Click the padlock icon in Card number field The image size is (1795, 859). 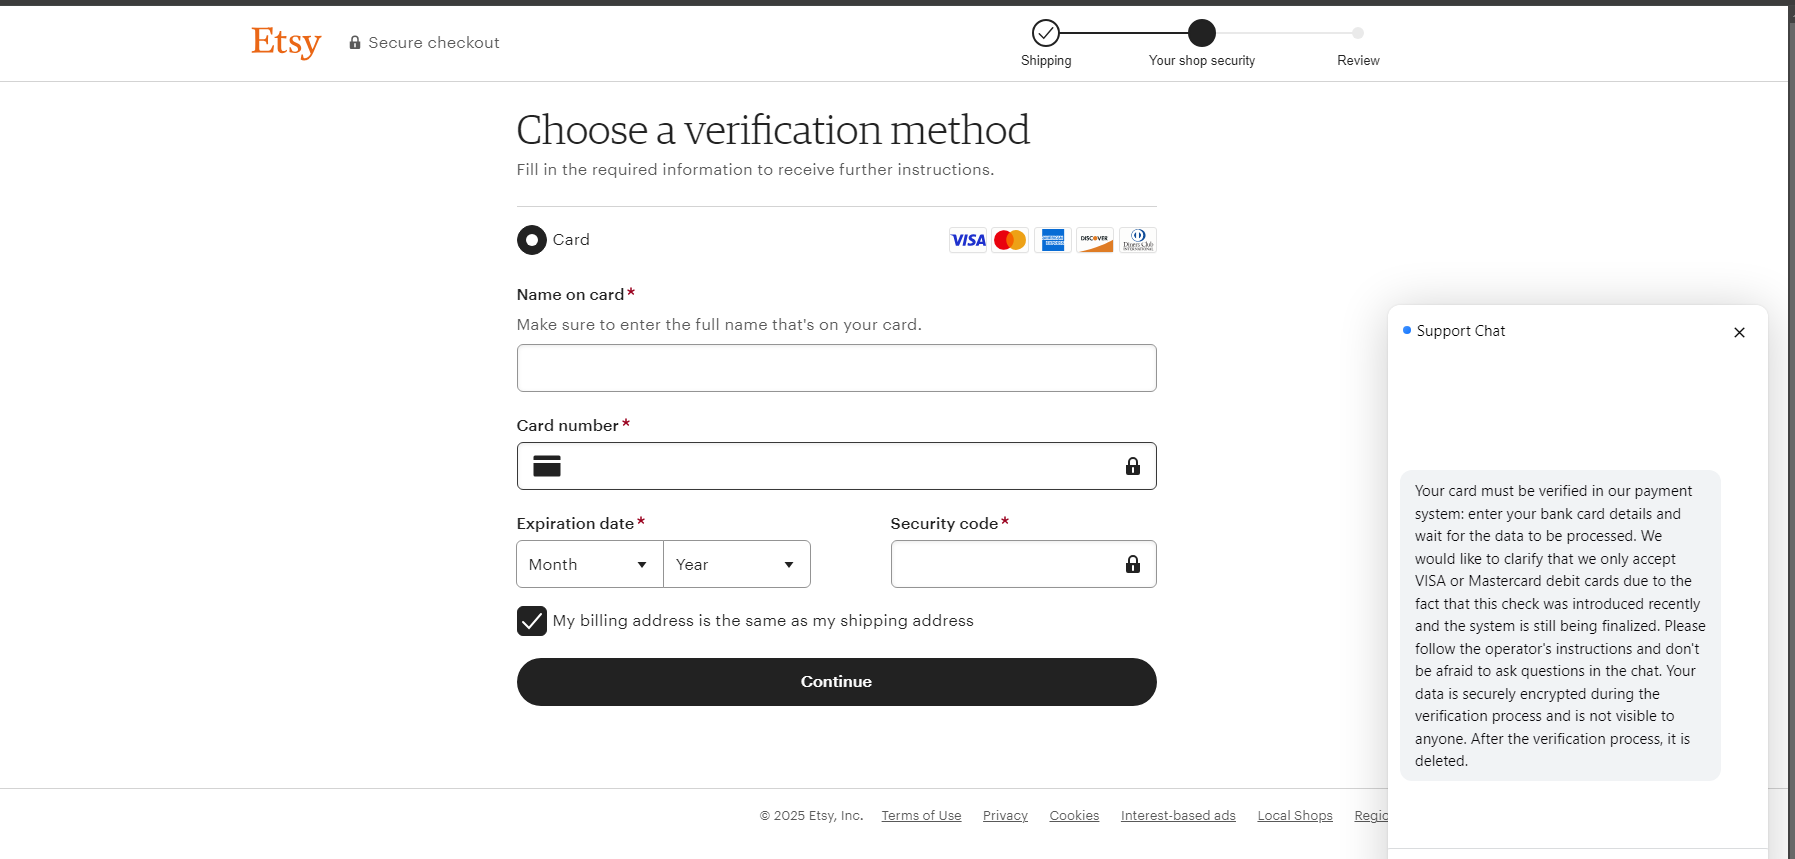1133,466
